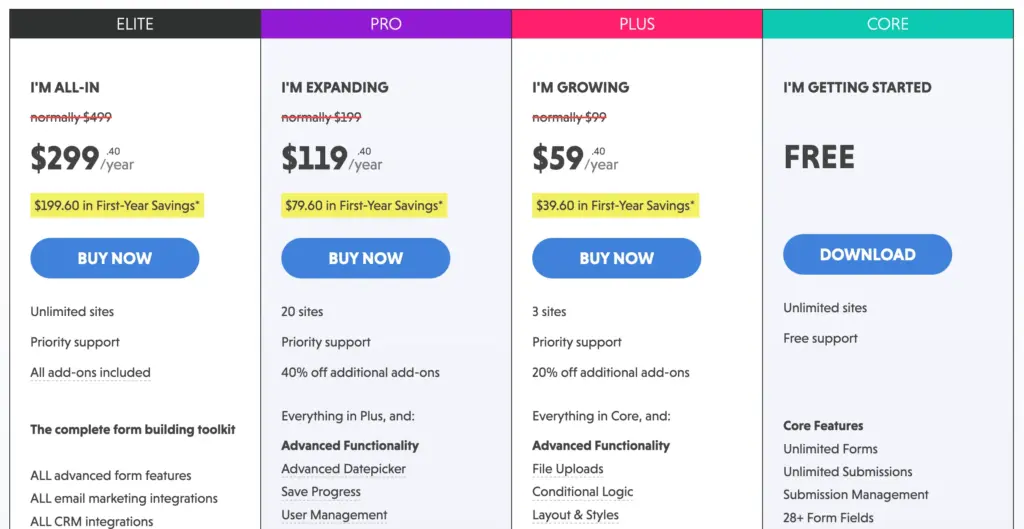Screen dimensions: 1024x529
Task: Click the Layout & Styles feature link
Action: pyautogui.click(x=575, y=515)
